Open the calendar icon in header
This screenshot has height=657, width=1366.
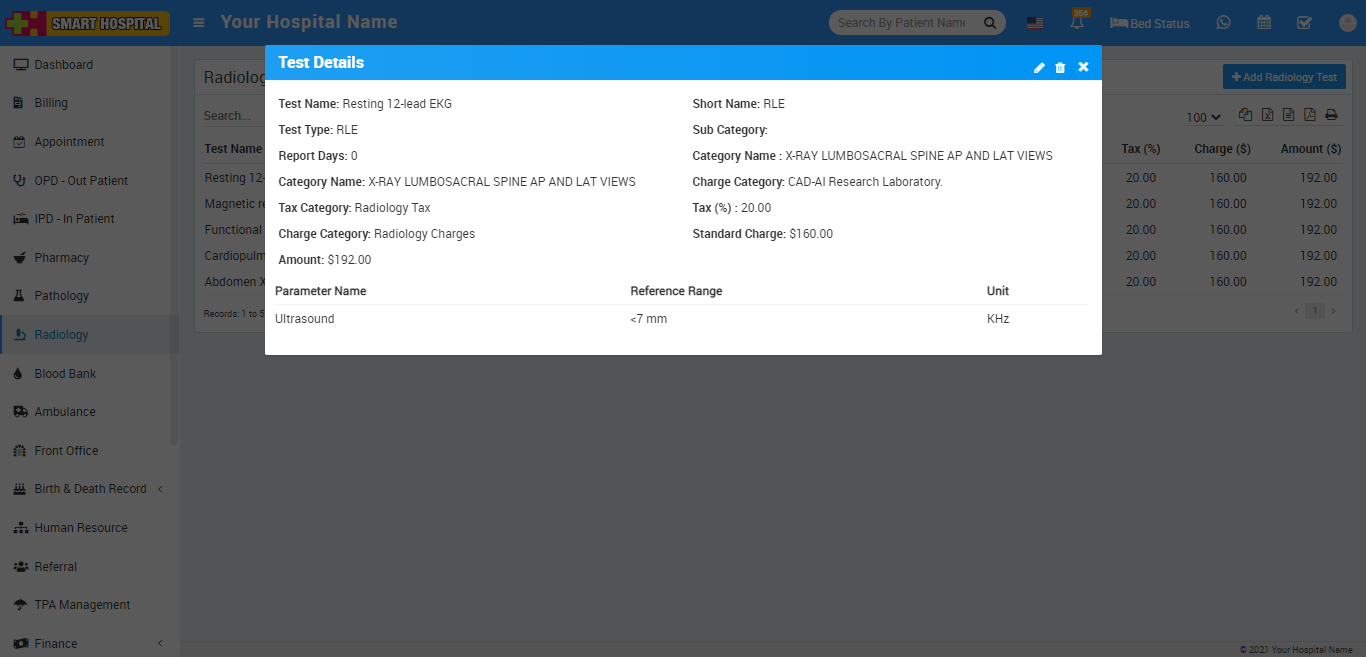pos(1264,22)
